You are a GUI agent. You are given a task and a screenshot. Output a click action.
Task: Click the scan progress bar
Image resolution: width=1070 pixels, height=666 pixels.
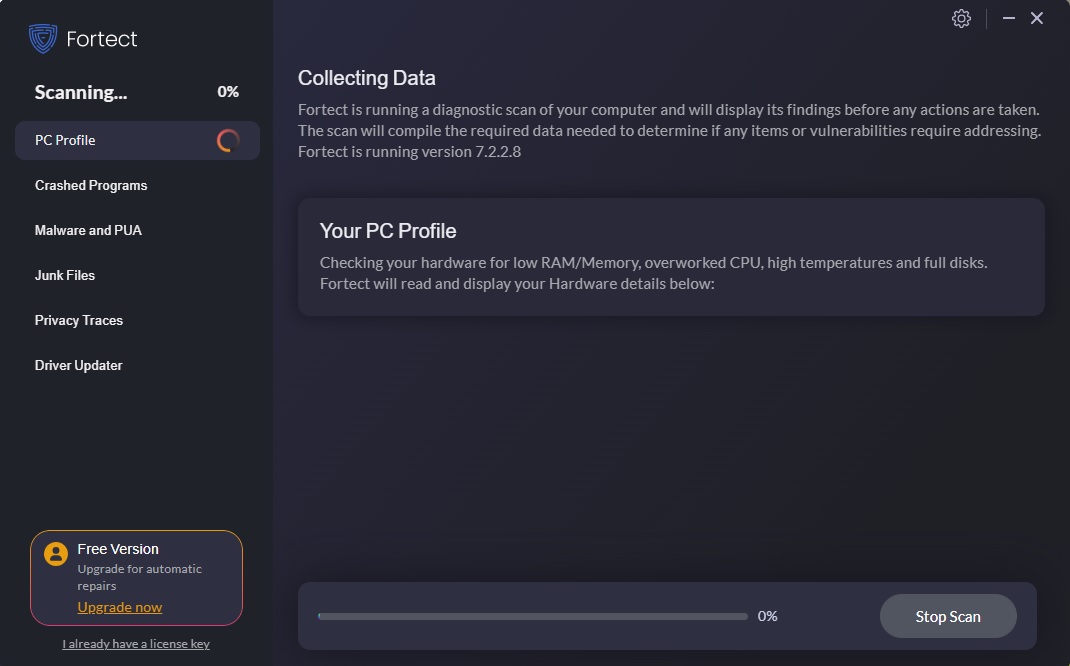point(532,616)
